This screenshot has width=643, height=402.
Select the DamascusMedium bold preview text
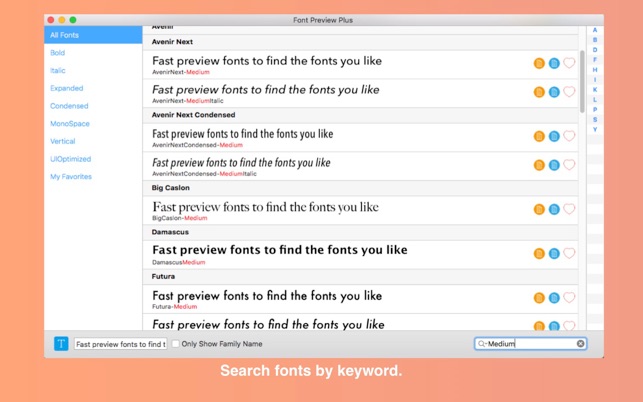[280, 250]
